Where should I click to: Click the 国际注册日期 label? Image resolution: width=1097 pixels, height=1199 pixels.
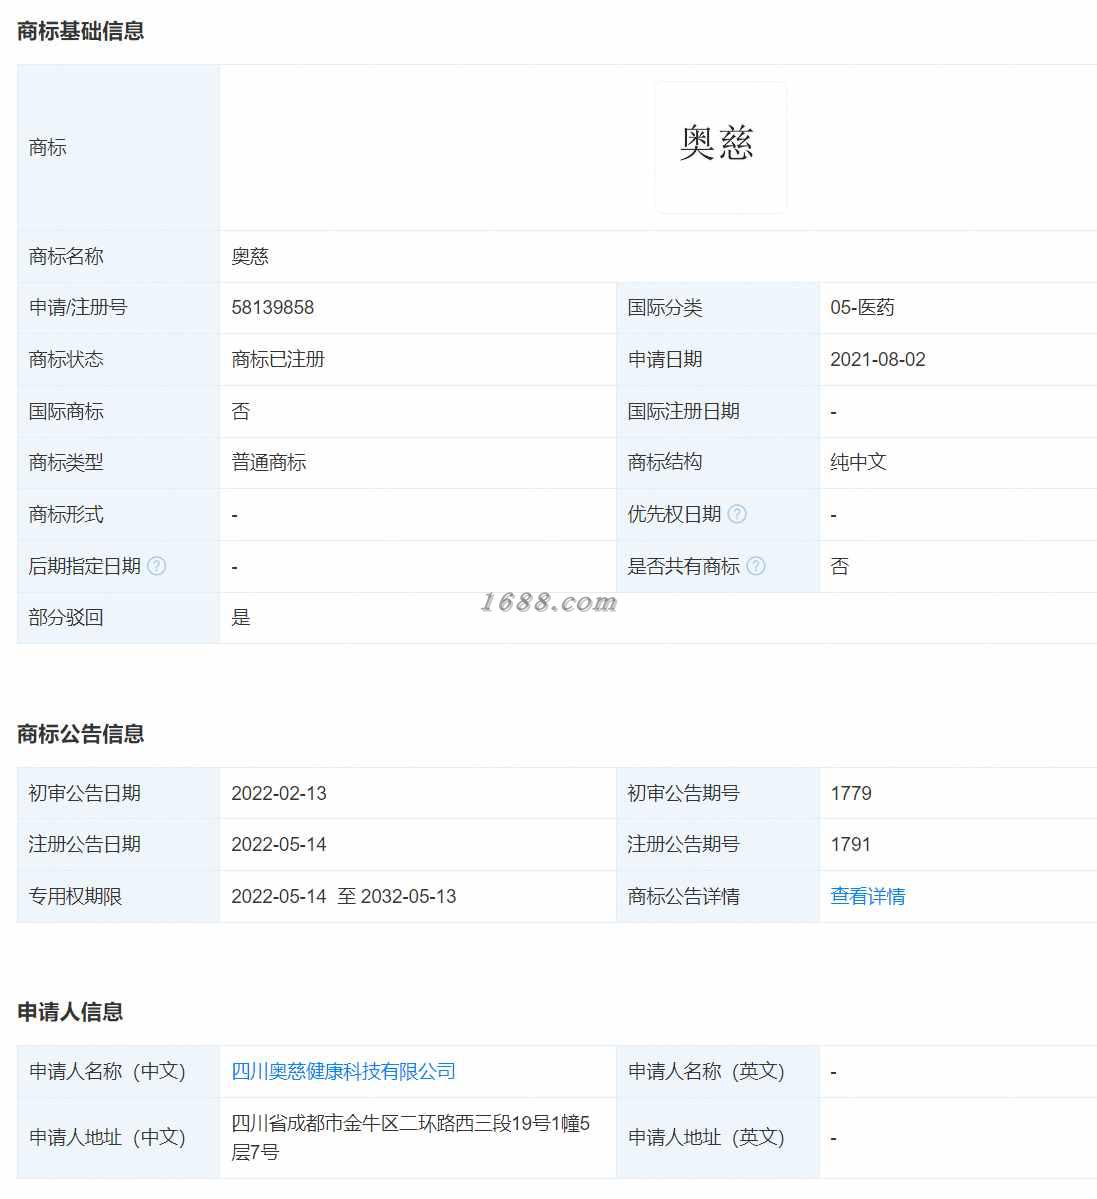(x=683, y=411)
